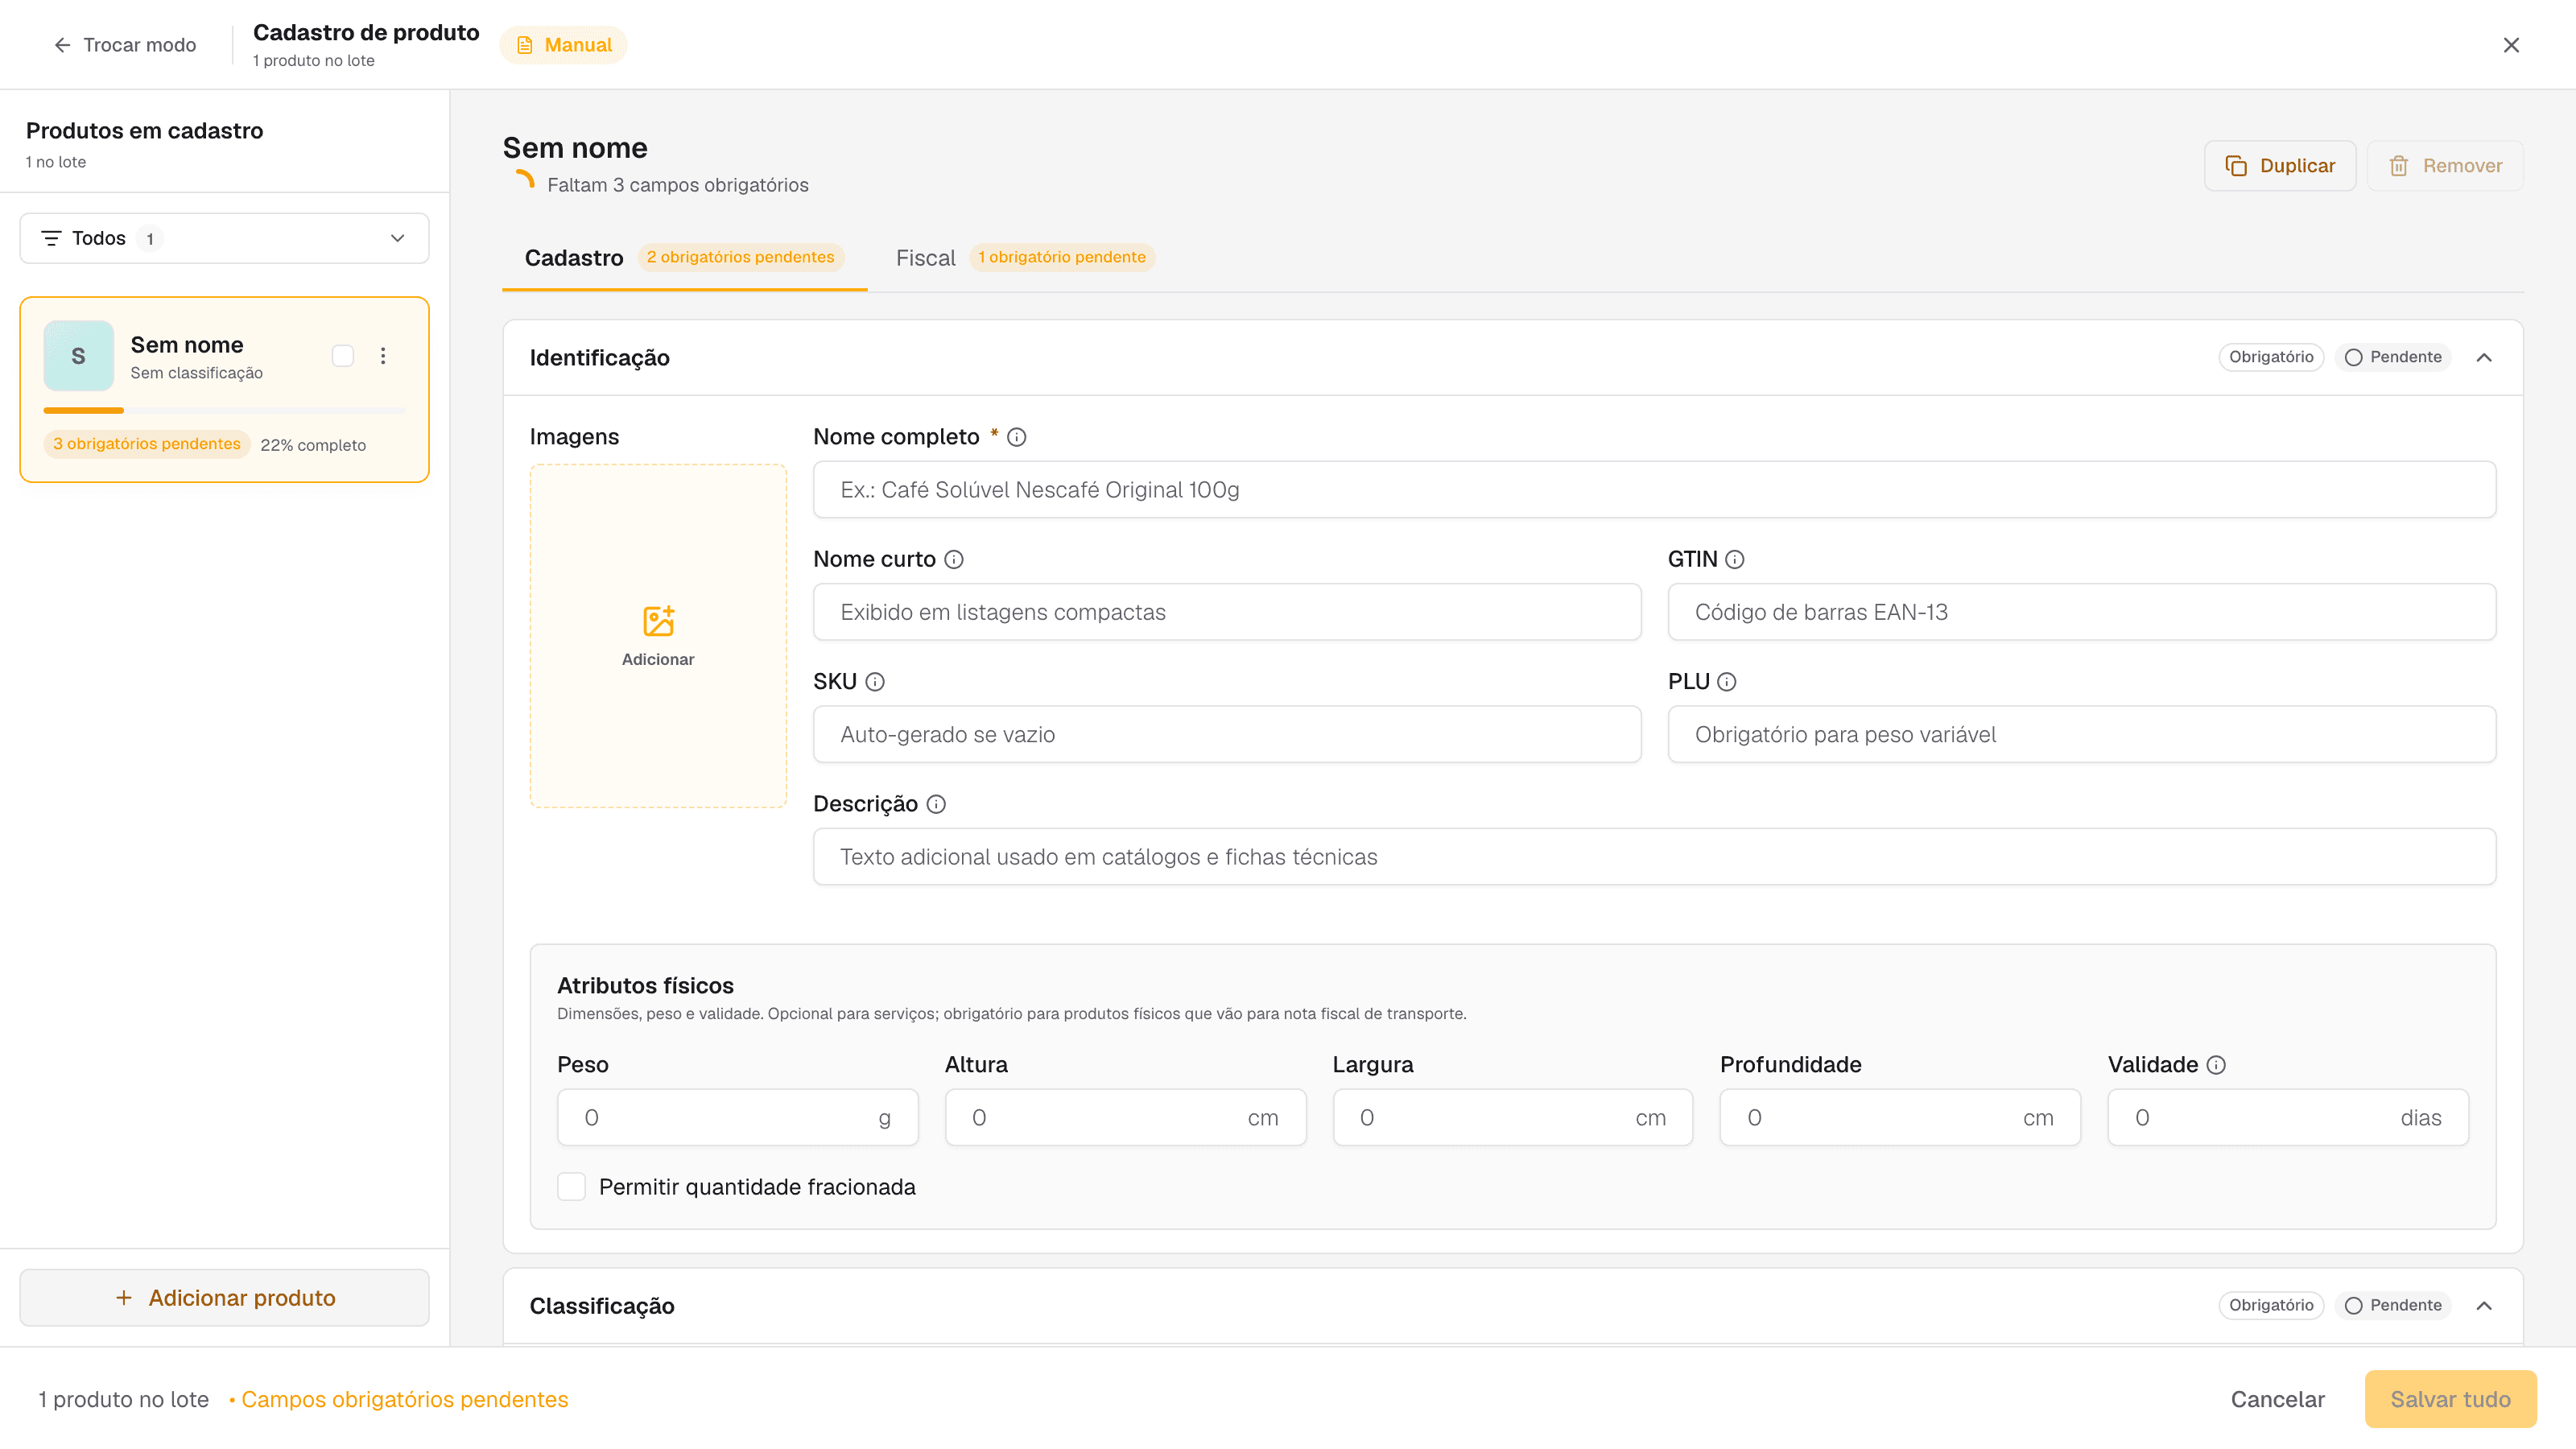Collapse the Classificação section
The height and width of the screenshot is (1449, 2576).
coord(2484,1306)
